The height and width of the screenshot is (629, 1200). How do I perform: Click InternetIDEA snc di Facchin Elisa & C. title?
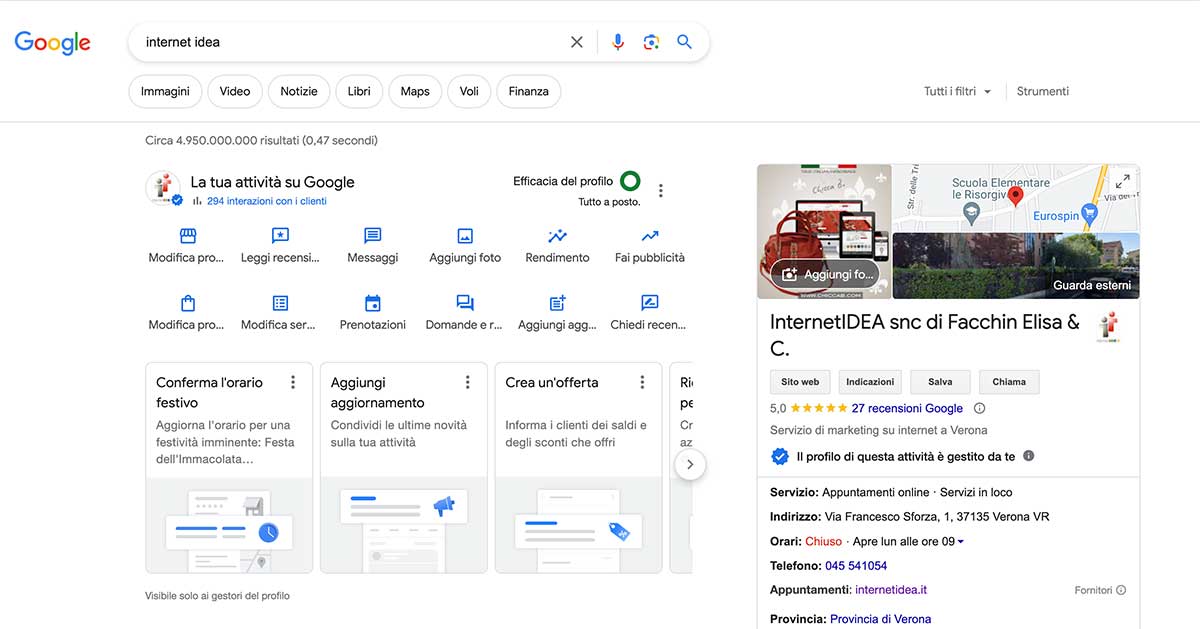pyautogui.click(x=925, y=335)
